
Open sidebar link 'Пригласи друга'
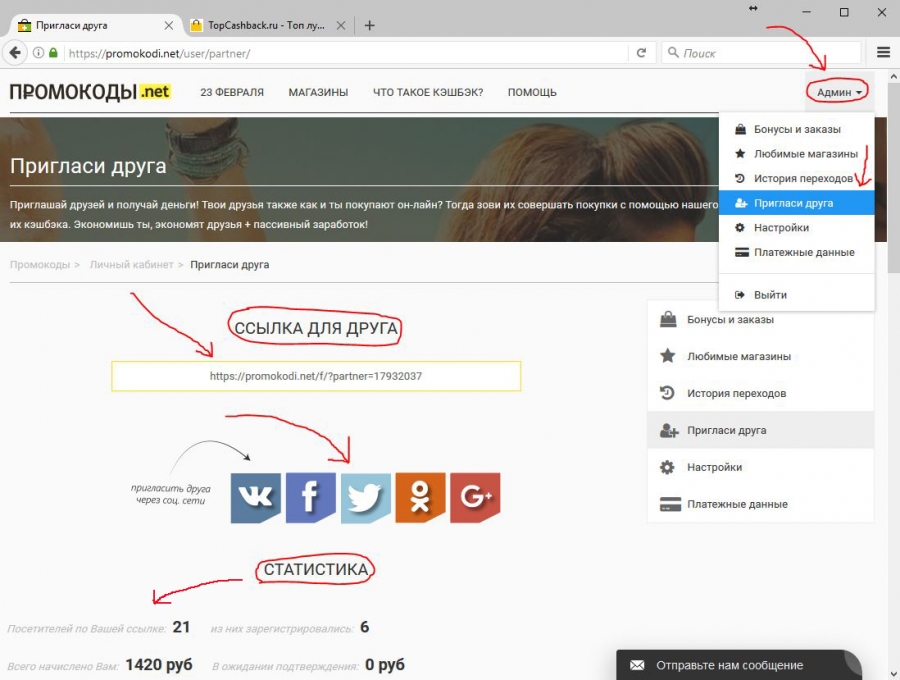coord(761,430)
